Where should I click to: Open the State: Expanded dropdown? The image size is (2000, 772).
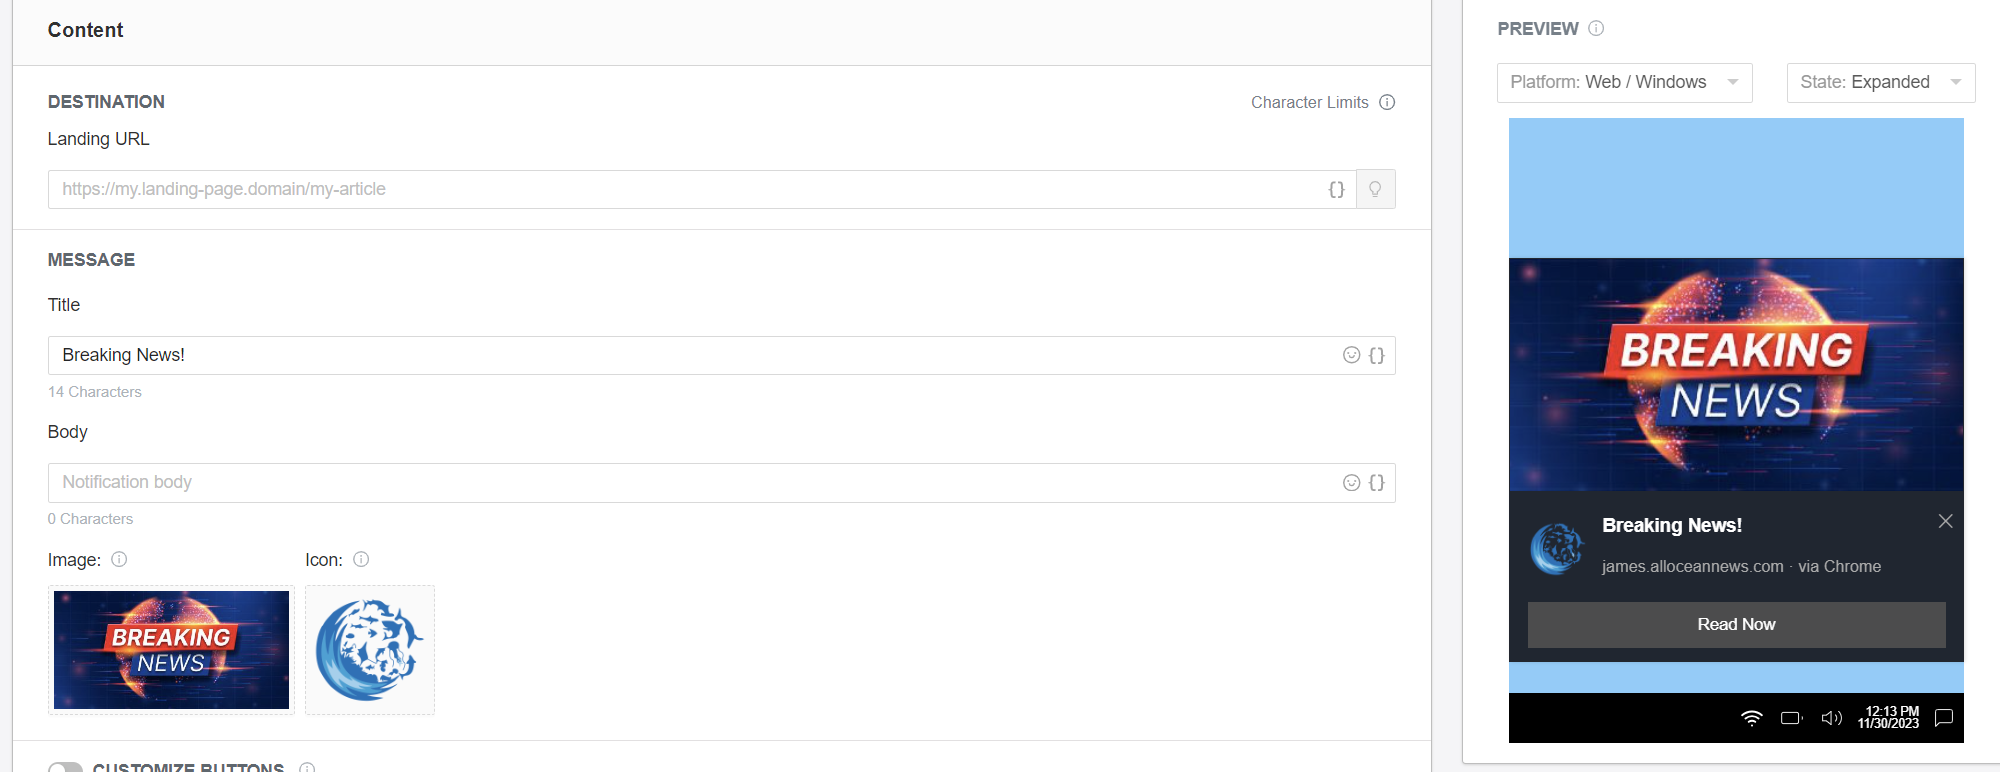tap(1880, 82)
